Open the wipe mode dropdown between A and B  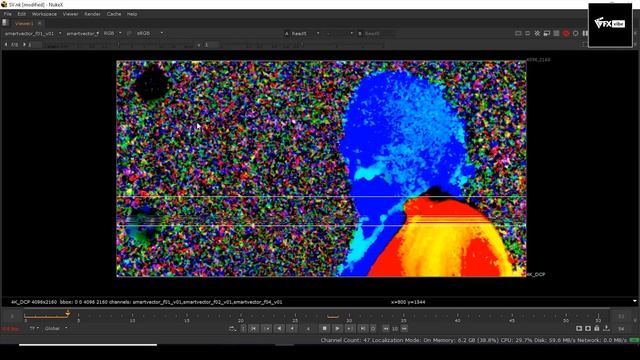[x=340, y=33]
